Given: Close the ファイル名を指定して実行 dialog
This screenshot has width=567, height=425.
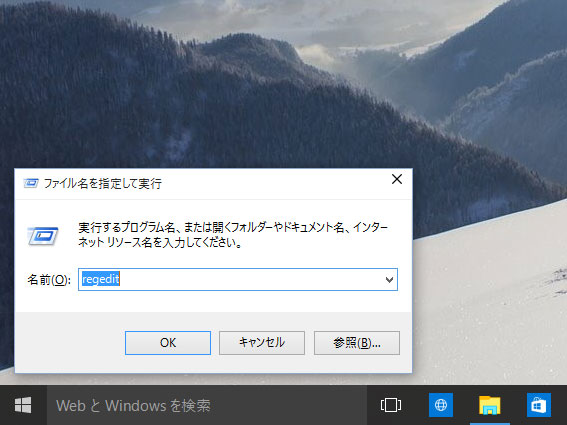Looking at the screenshot, I should pos(397,179).
